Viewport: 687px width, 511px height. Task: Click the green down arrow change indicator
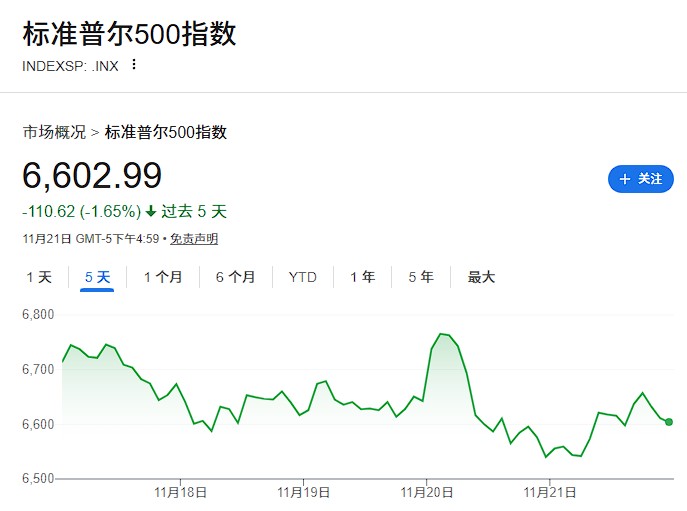(151, 212)
